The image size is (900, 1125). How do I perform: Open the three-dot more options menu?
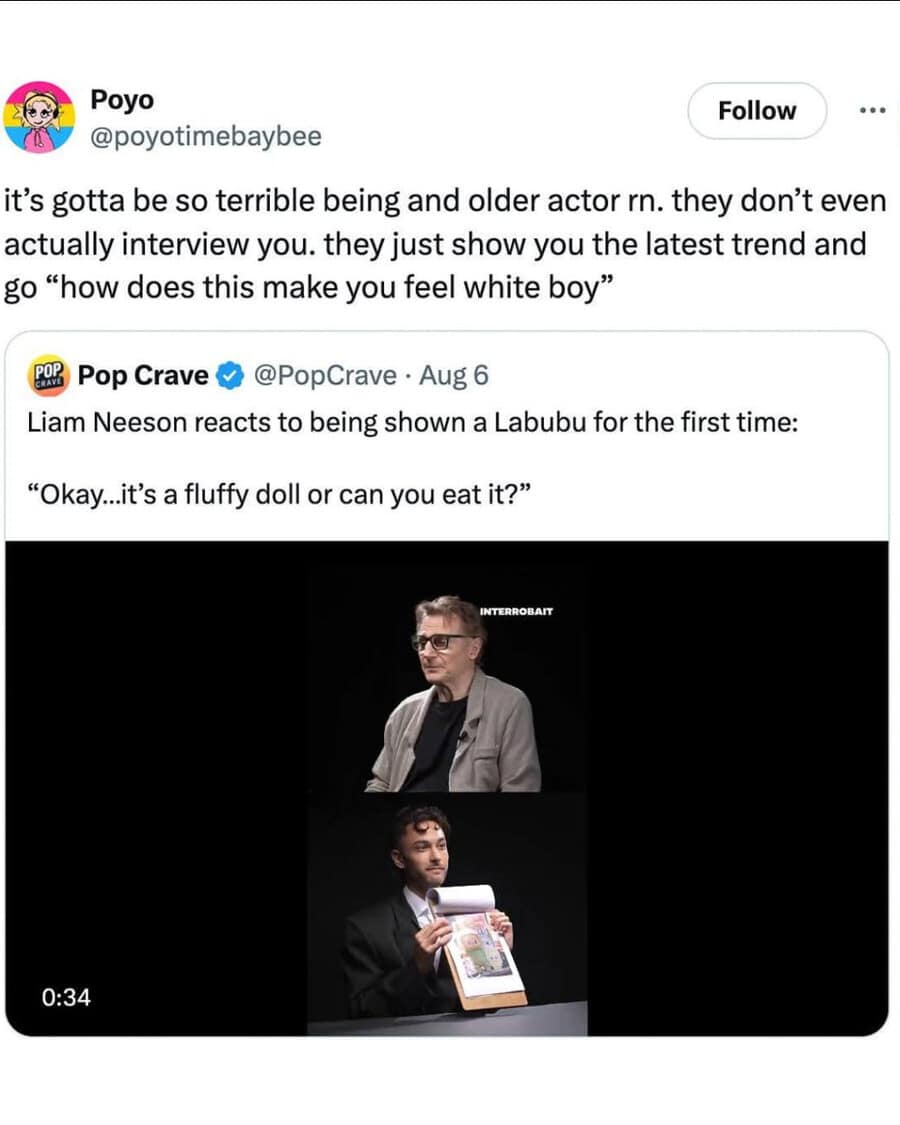pos(872,110)
